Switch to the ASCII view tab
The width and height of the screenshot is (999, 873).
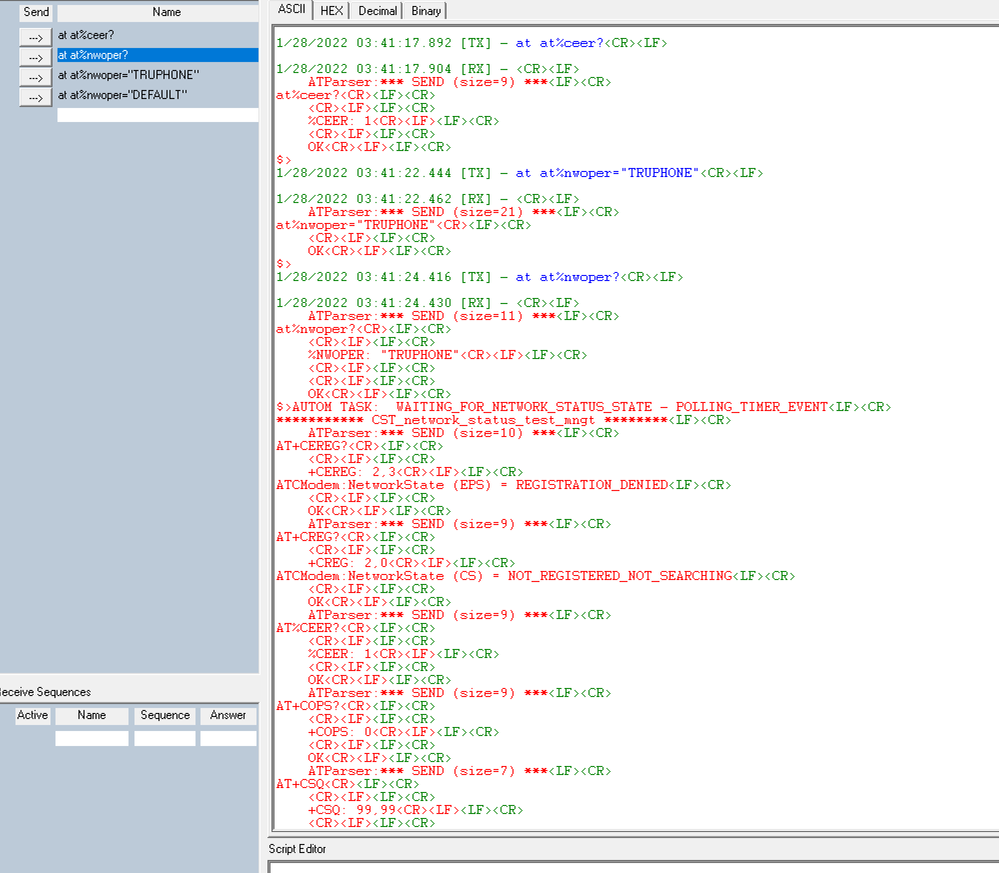click(292, 10)
